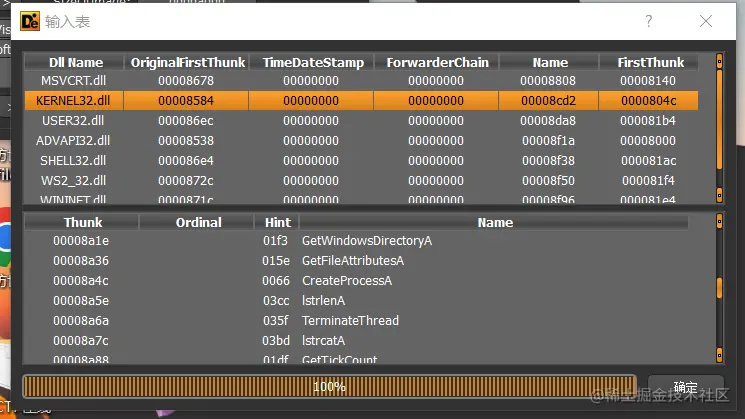Click hint value 01f3
The height and width of the screenshot is (419, 745).
276,241
